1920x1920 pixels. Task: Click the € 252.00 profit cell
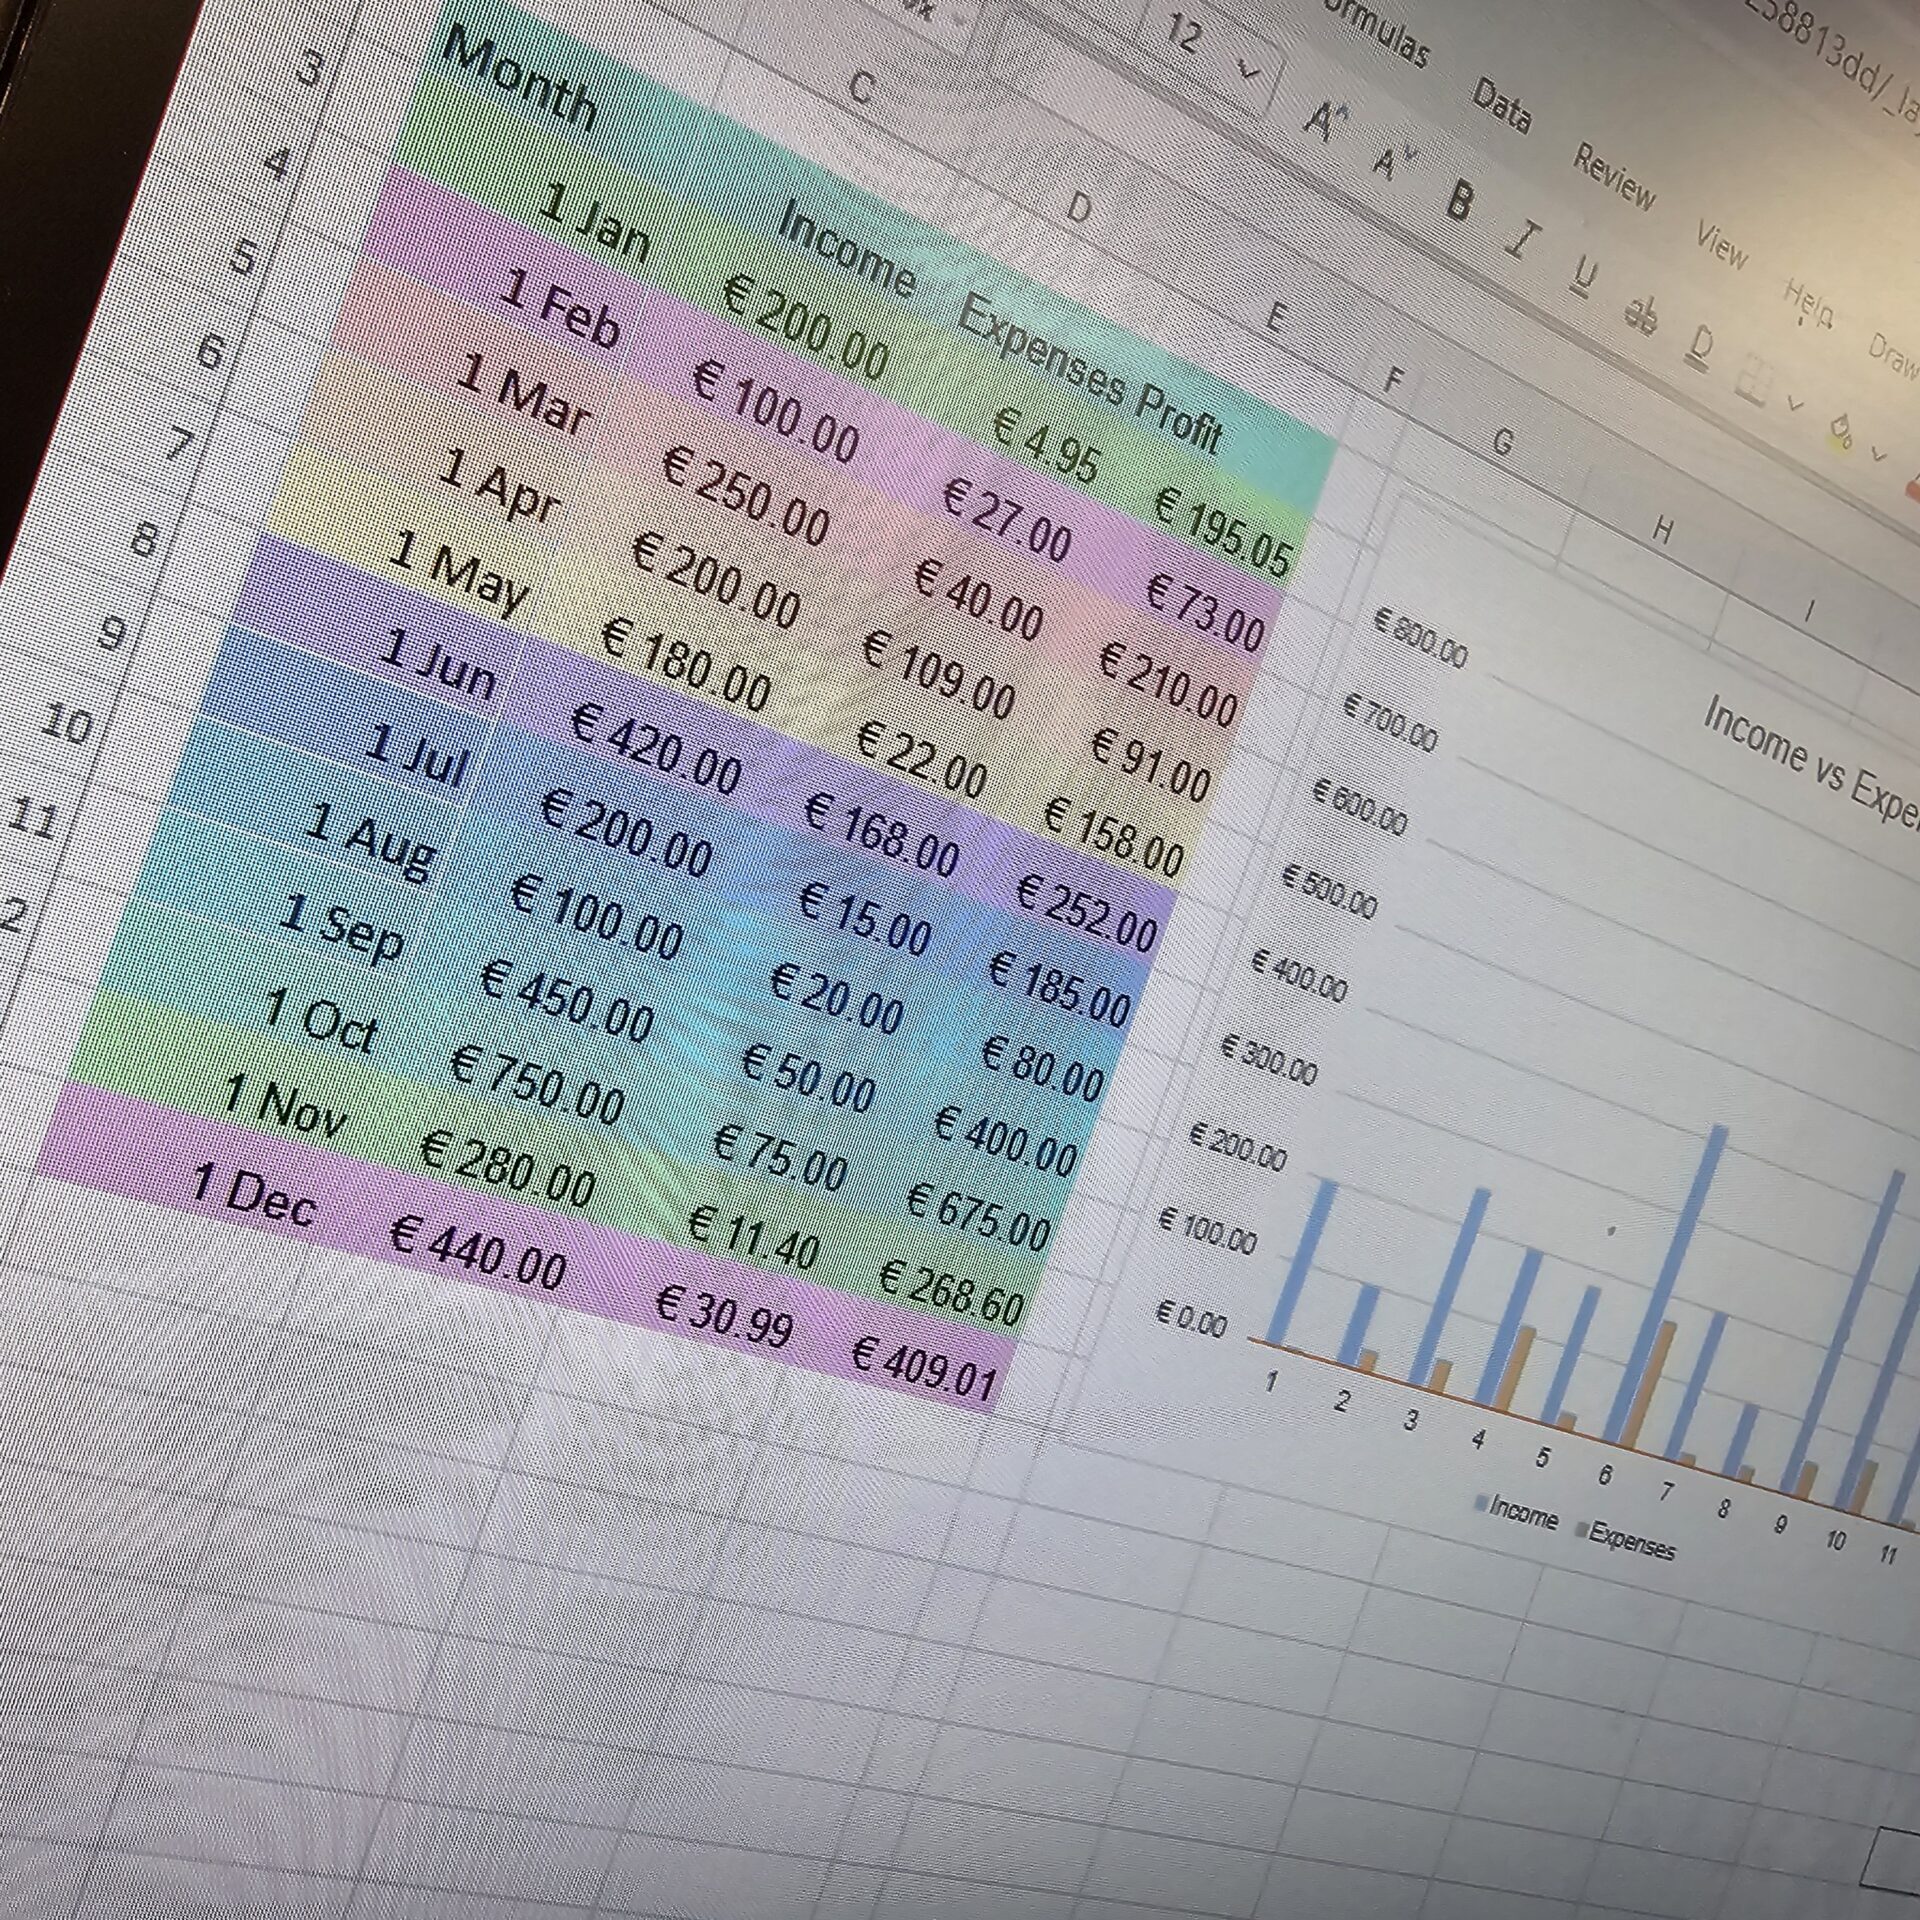pyautogui.click(x=1086, y=912)
